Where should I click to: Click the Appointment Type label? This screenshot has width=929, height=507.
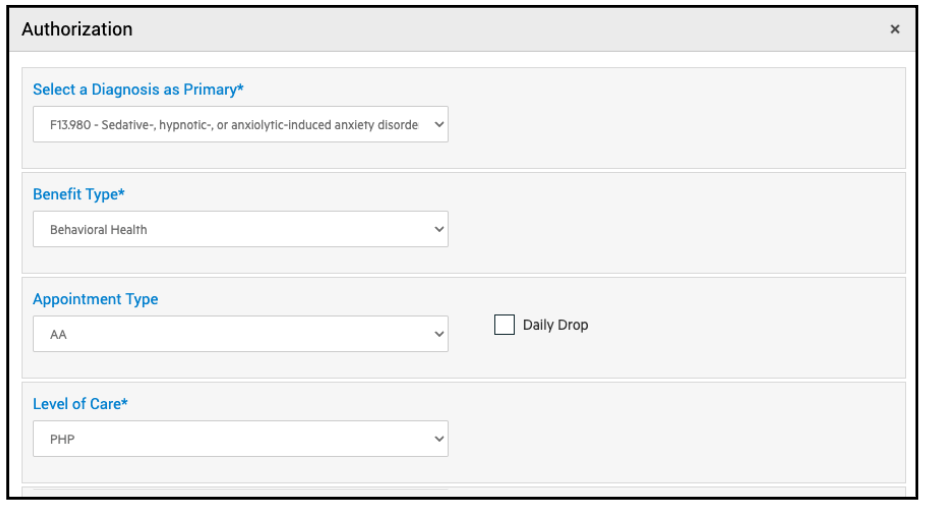click(x=95, y=299)
